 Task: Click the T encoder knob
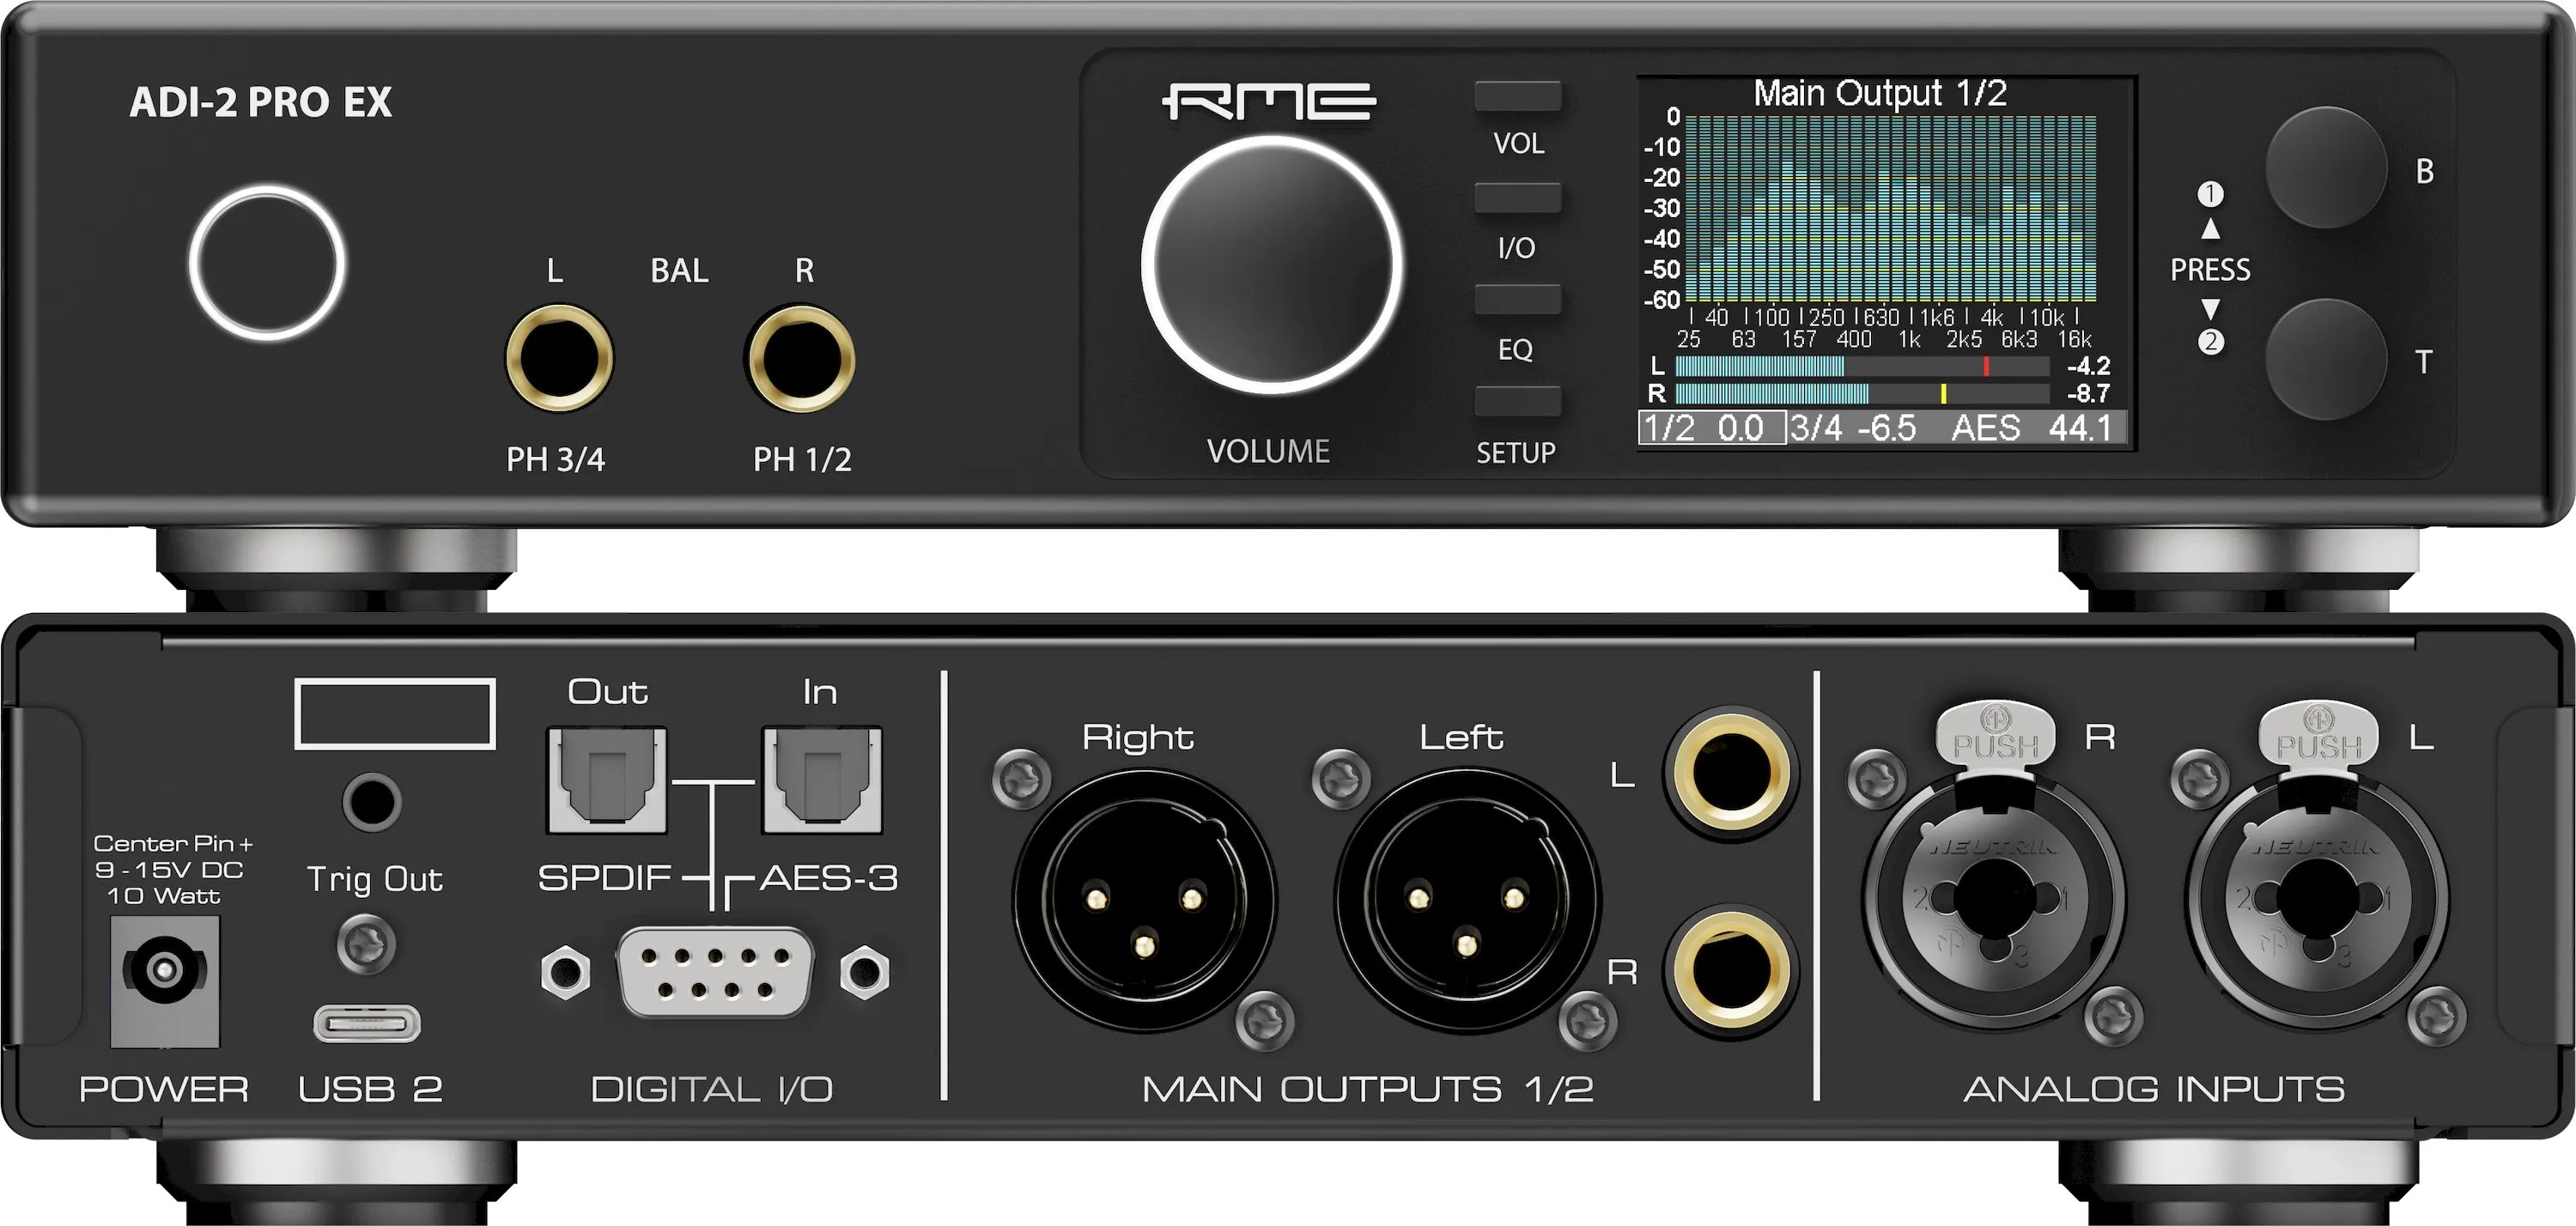coord(2326,359)
